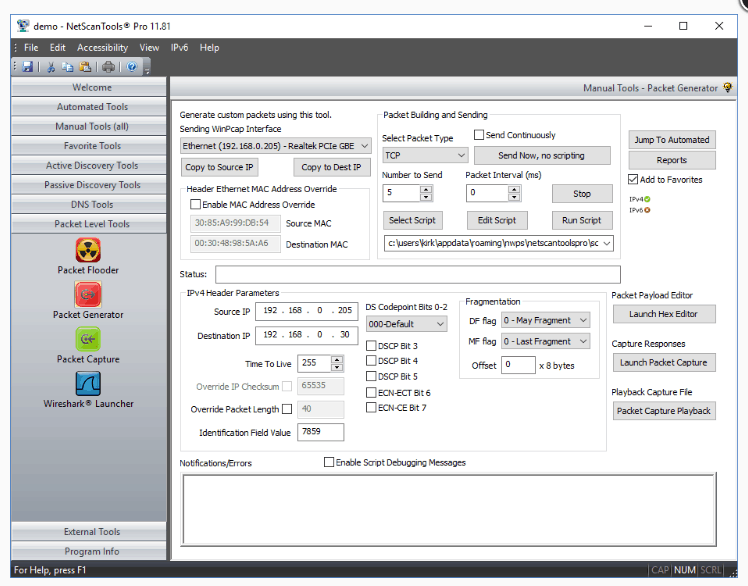748x586 pixels.
Task: Toggle Send Continuously checkbox
Action: click(x=478, y=135)
